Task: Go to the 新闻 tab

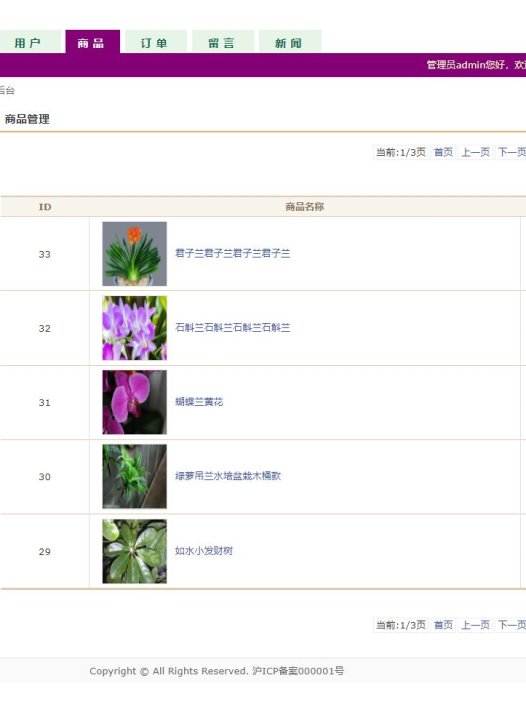Action: 290,42
